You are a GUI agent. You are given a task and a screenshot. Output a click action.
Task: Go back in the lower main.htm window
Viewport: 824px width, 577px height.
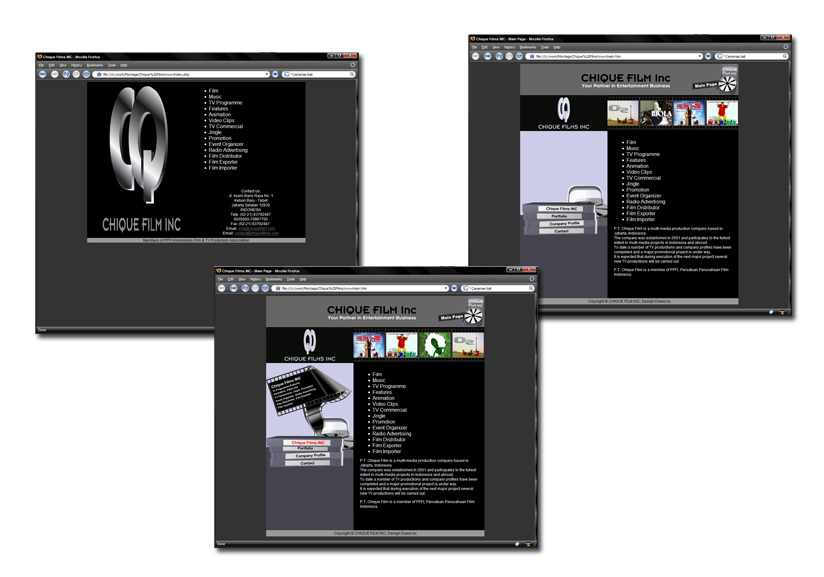coord(222,288)
